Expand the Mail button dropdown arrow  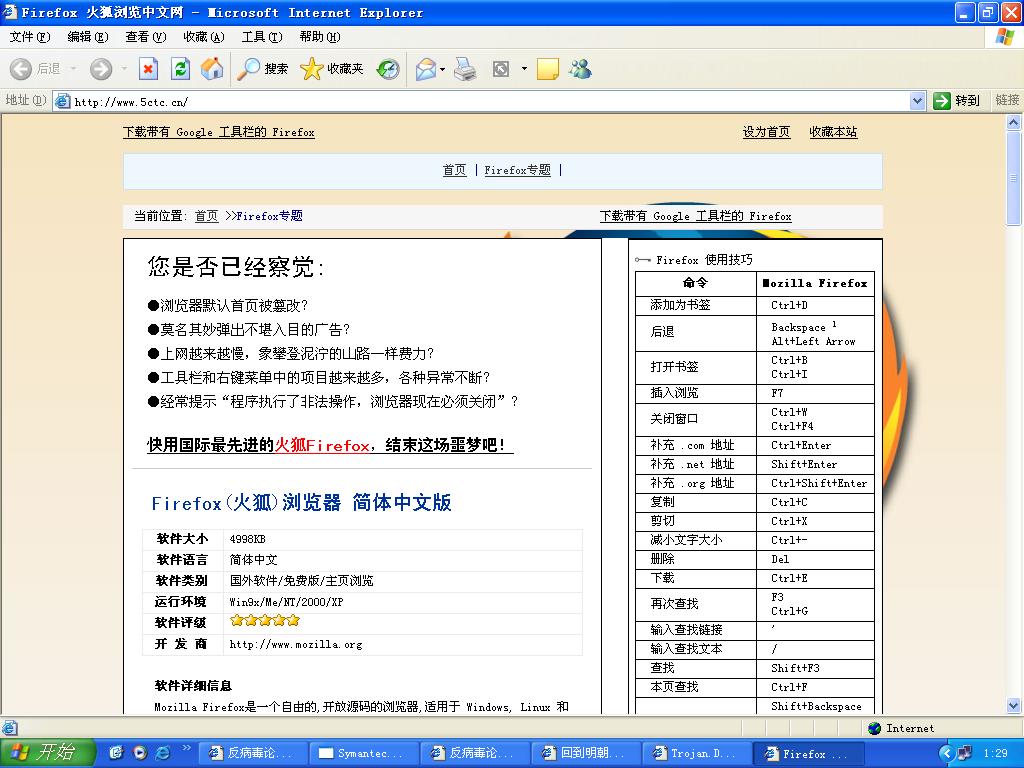[443, 69]
